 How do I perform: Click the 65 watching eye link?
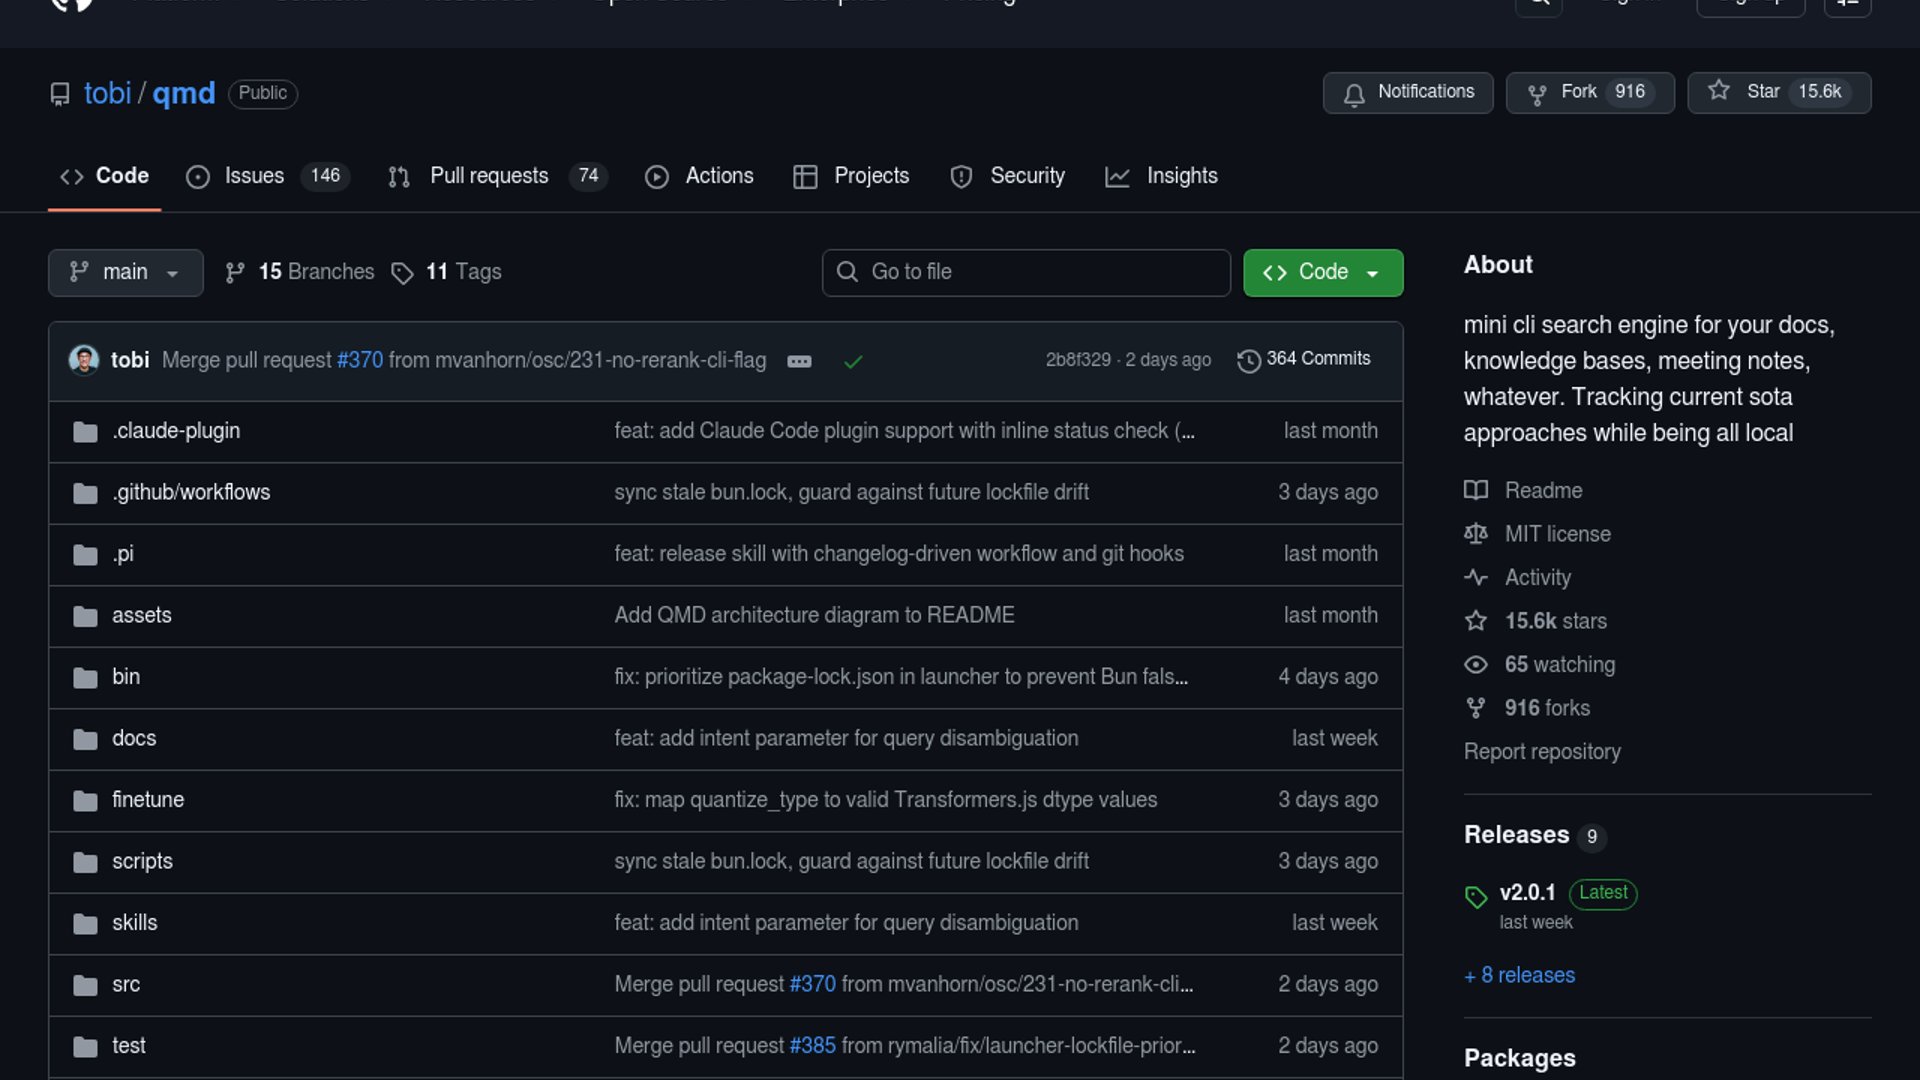(x=1558, y=665)
